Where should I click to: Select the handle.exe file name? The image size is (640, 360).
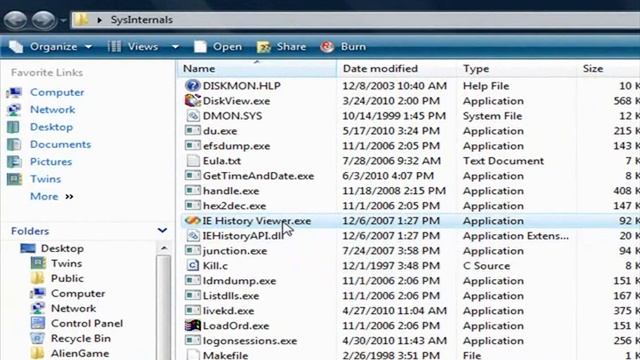(x=231, y=191)
